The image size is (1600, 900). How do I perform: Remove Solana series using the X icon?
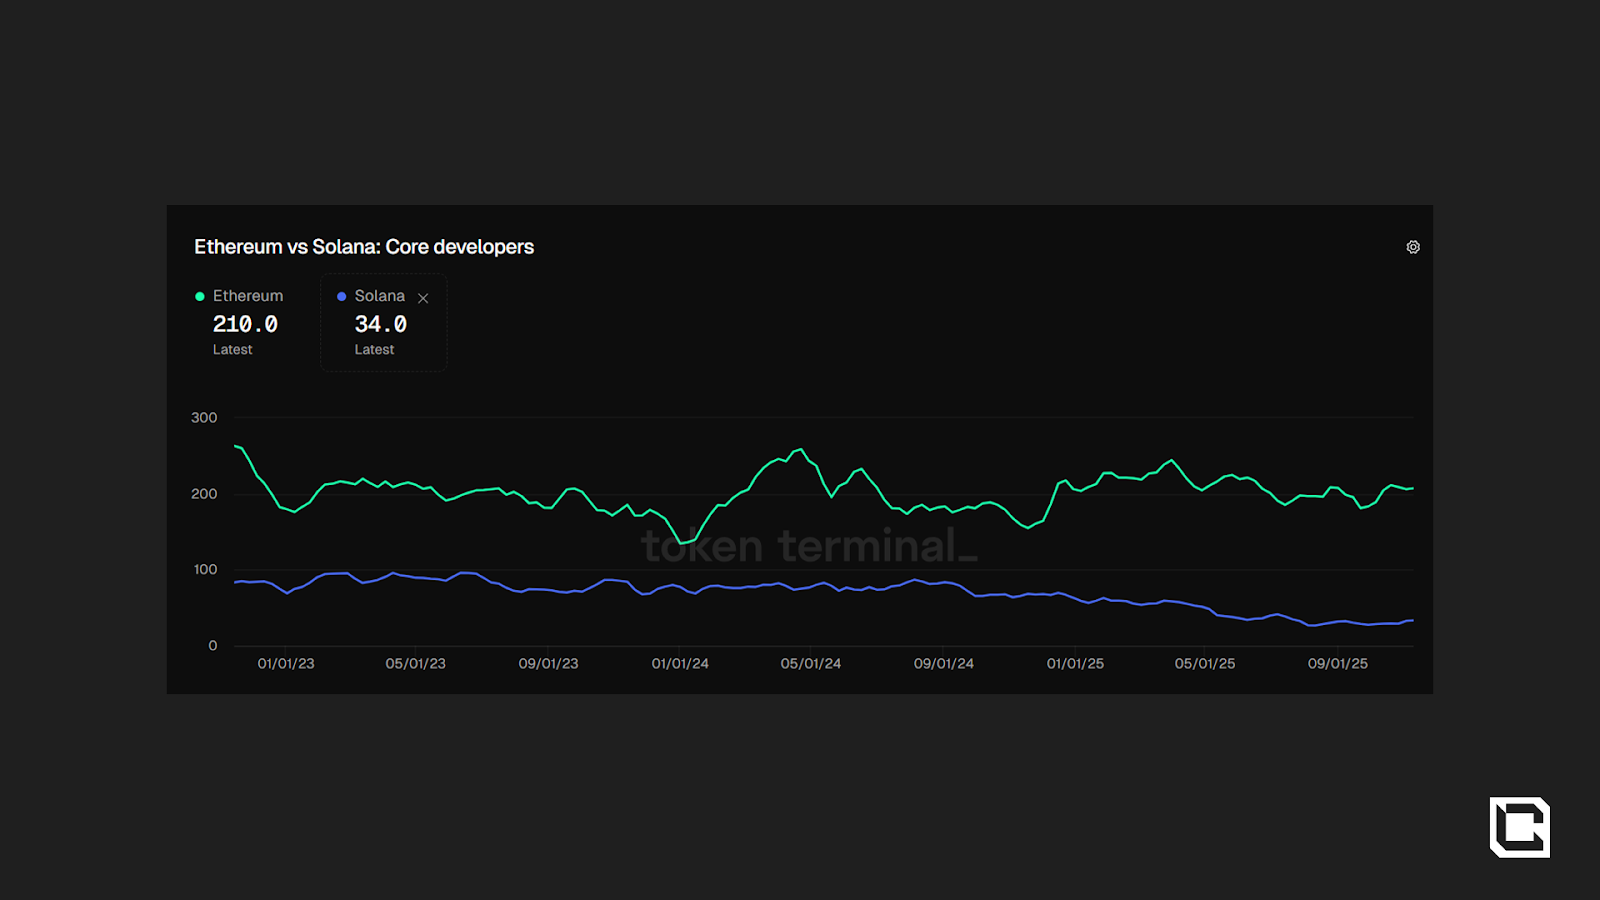pyautogui.click(x=423, y=298)
